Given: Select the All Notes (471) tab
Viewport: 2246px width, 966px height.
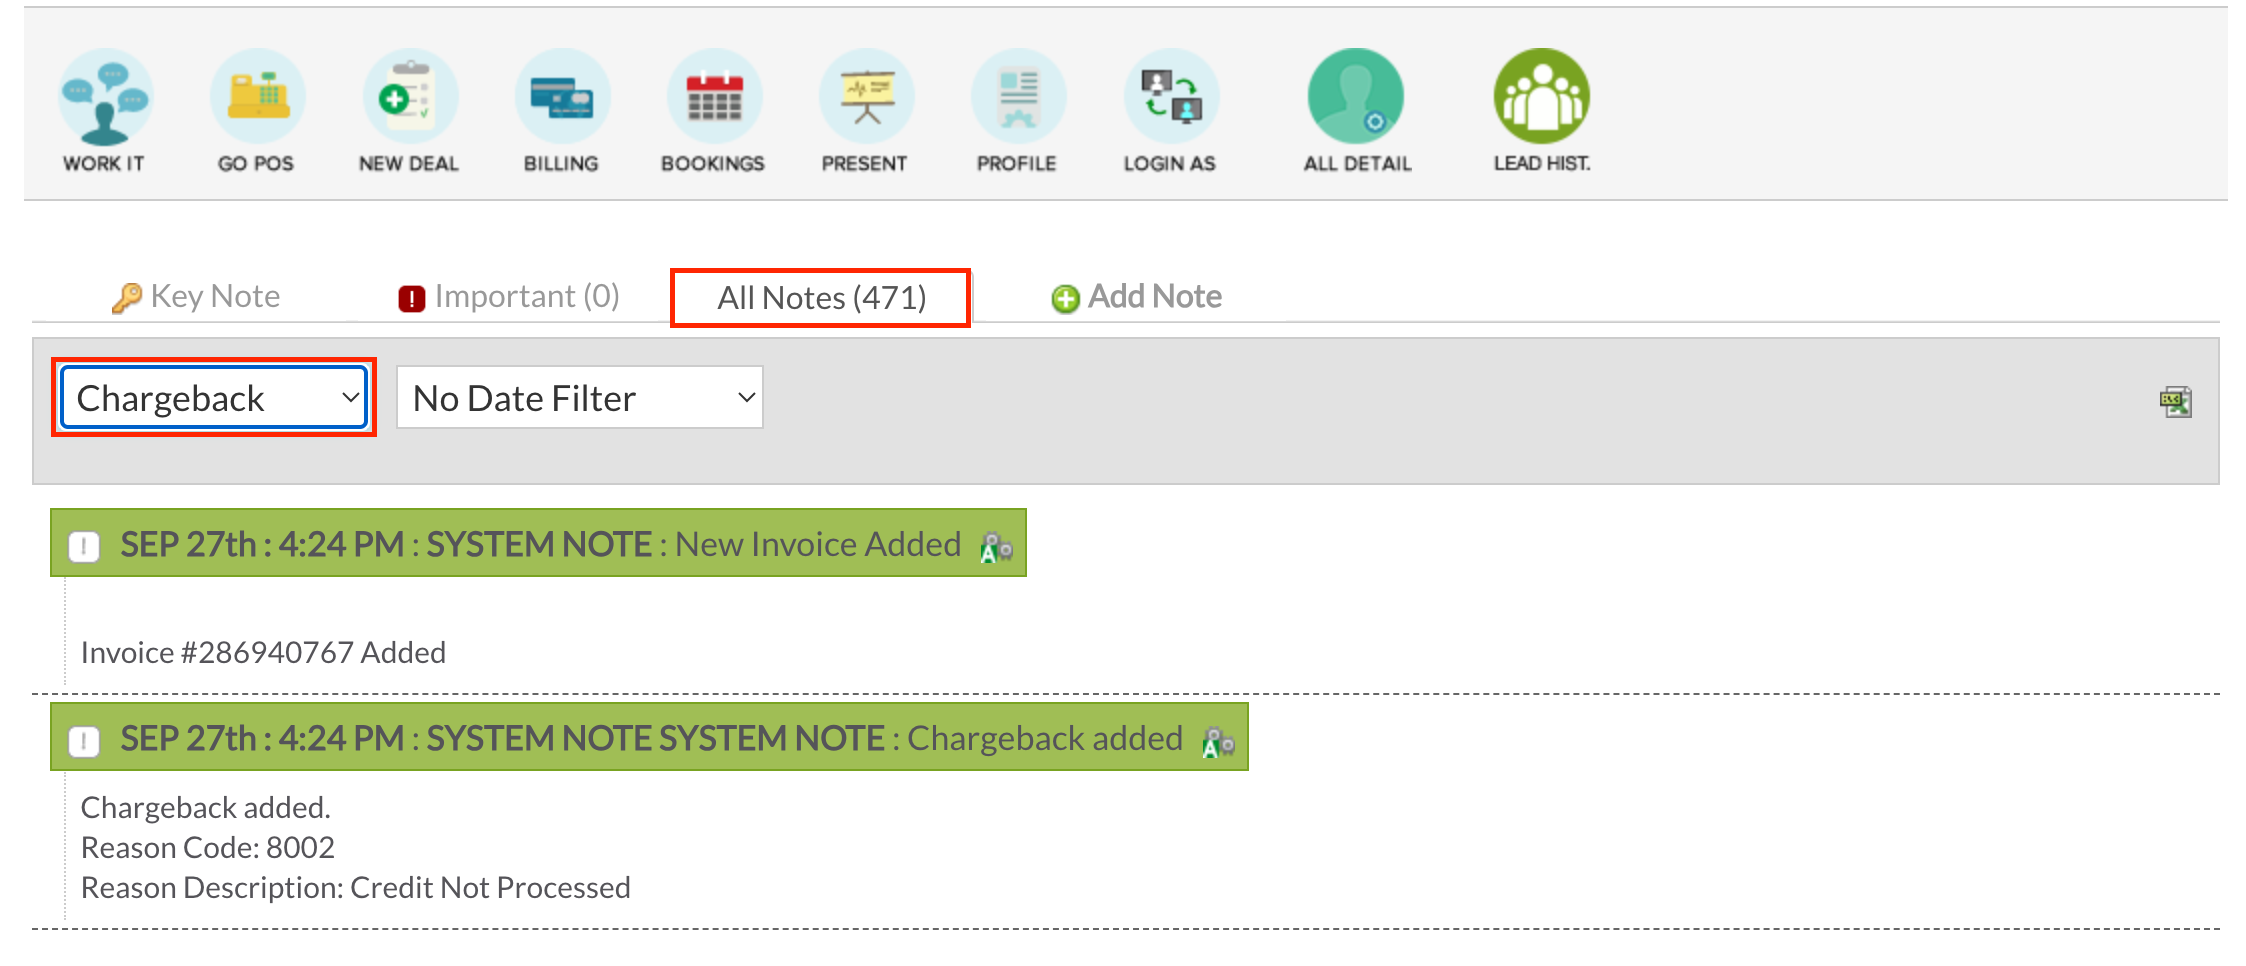Looking at the screenshot, I should point(821,298).
